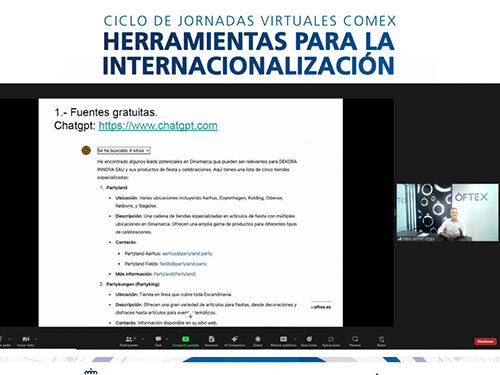
Task: Open the Resumen tool
Action: (x=211, y=341)
